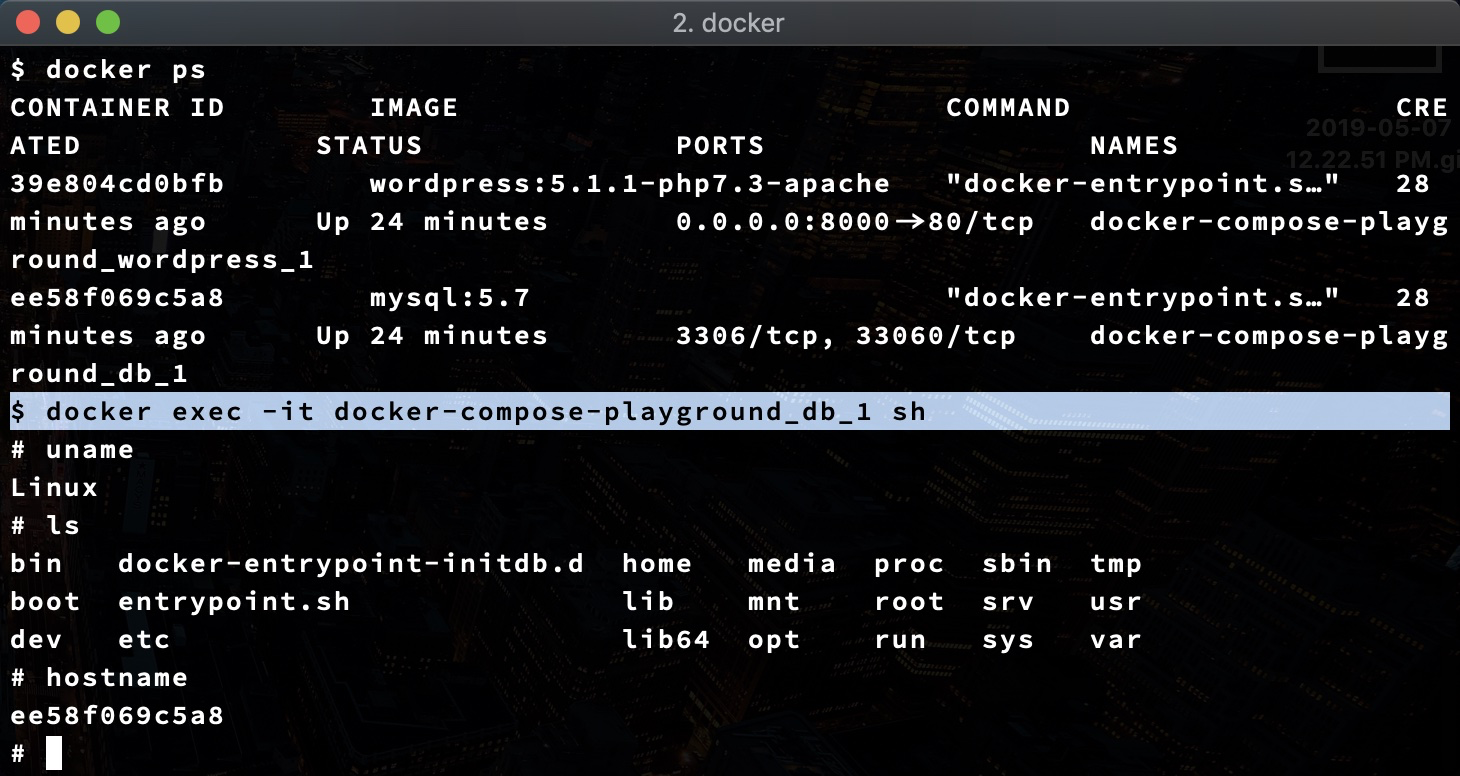
Task: Click the "sbin" directory entry
Action: tap(1017, 564)
